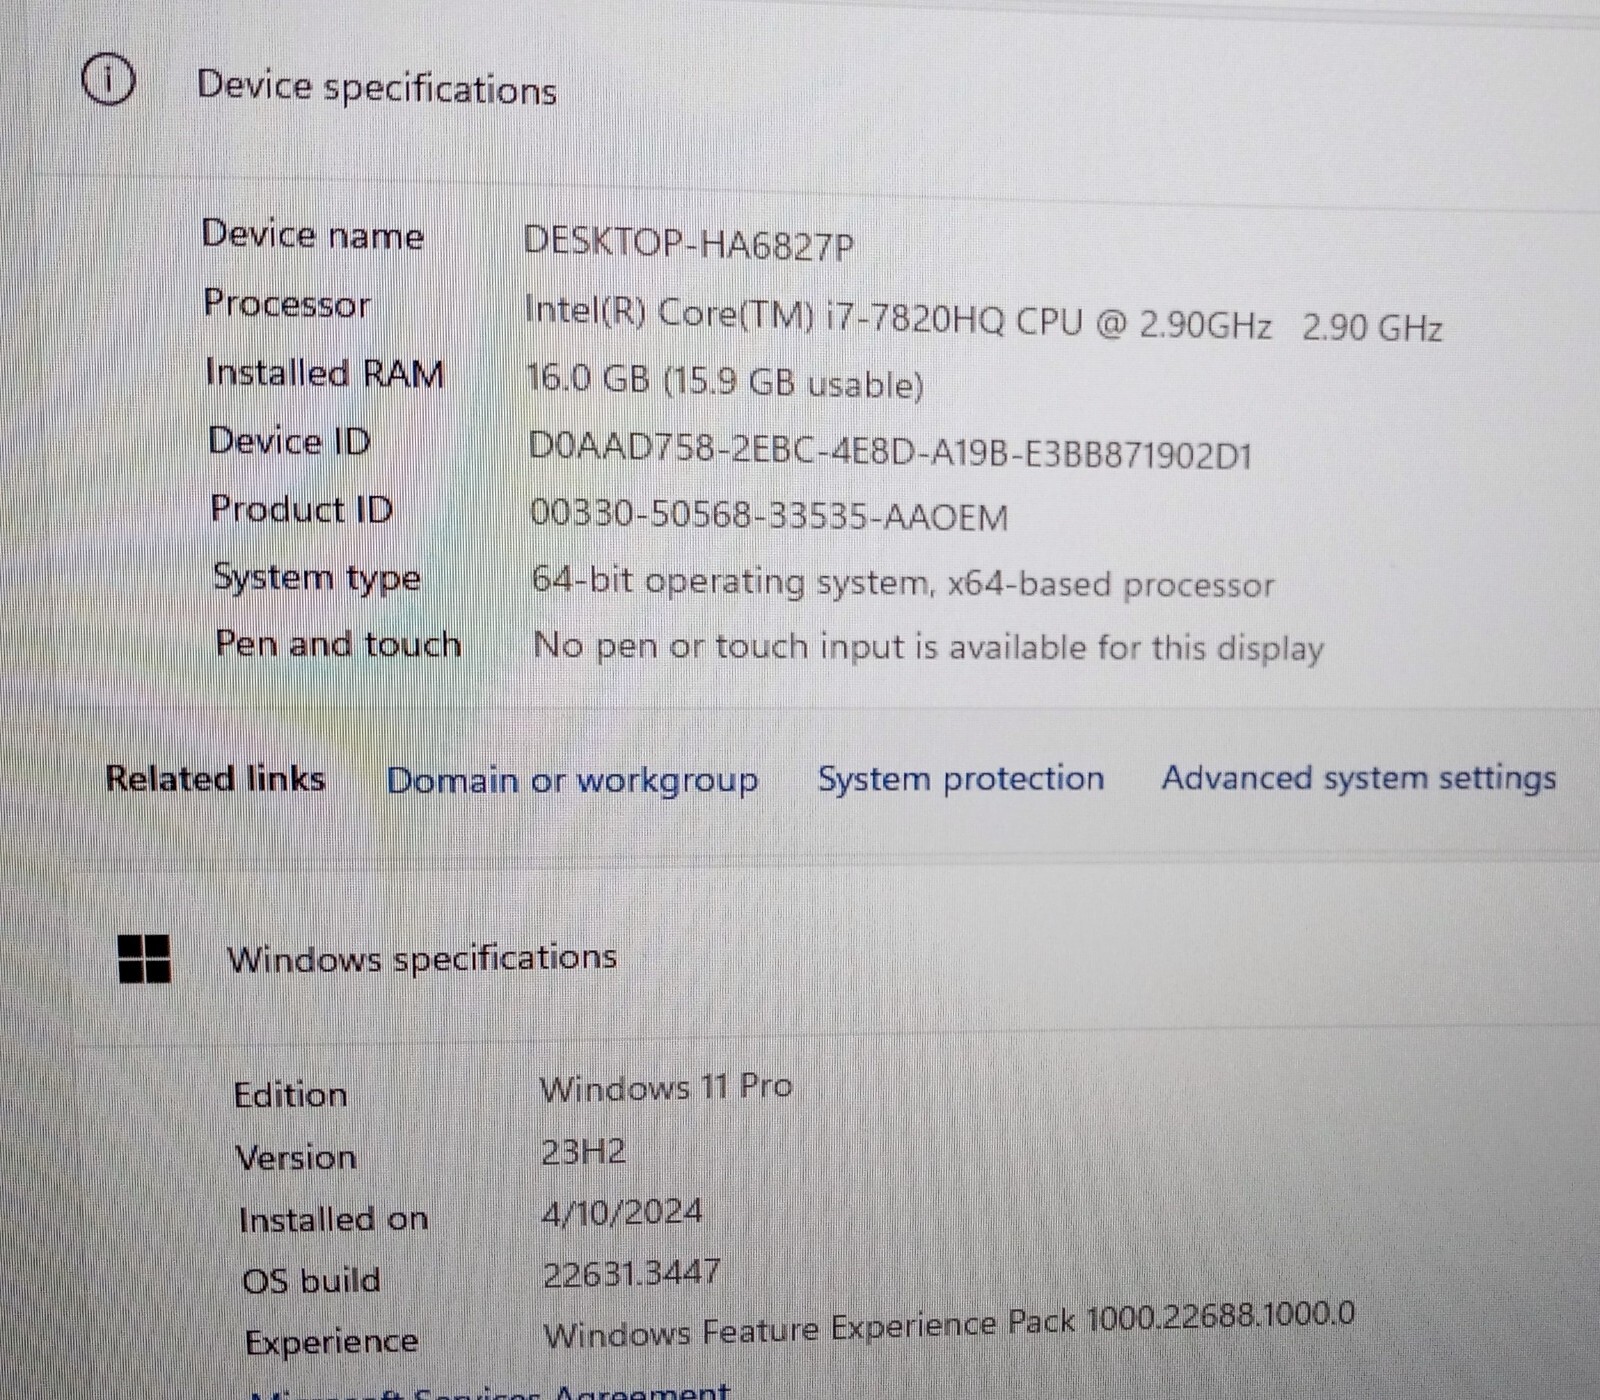Click the Device specifications info icon
Image resolution: width=1600 pixels, height=1400 pixels.
tap(107, 79)
